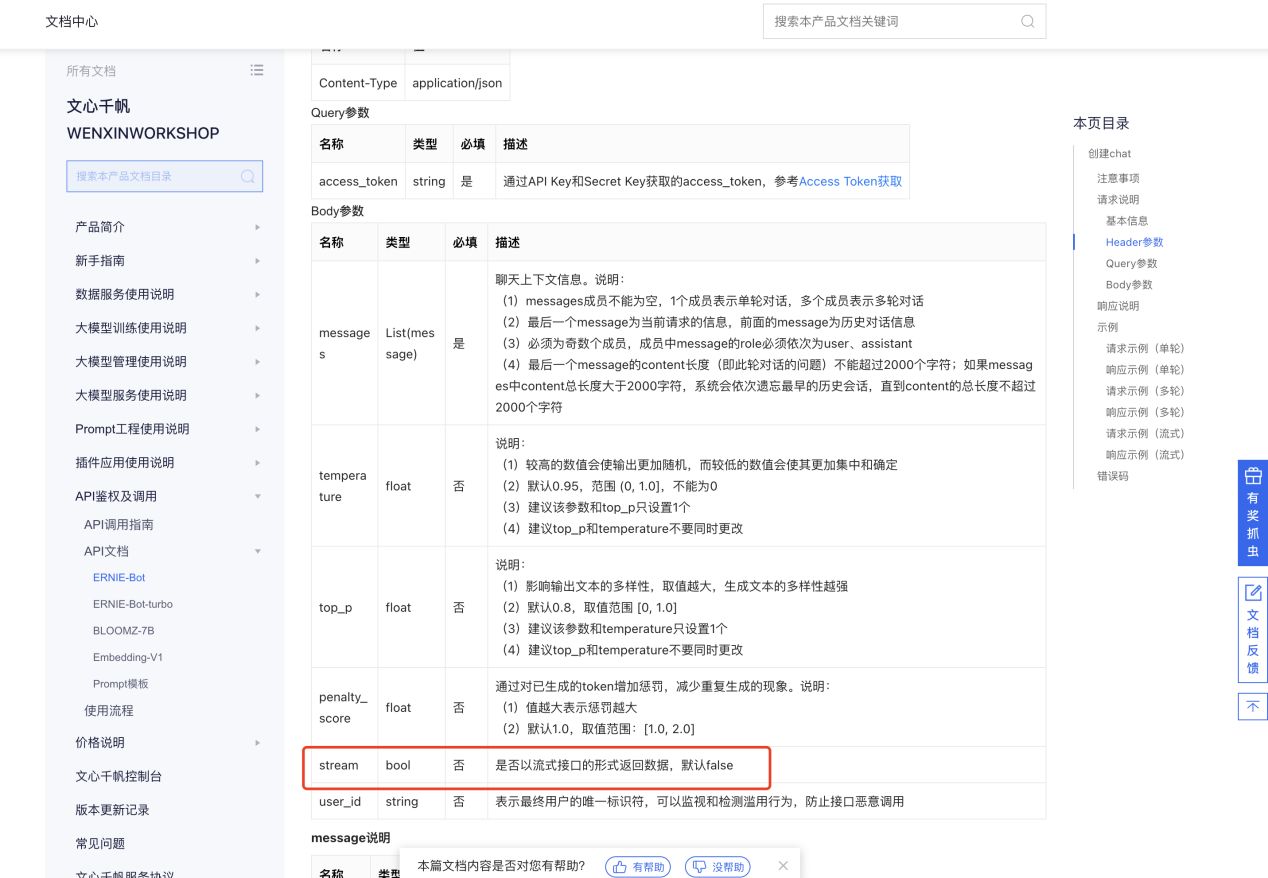Click the sidebar catalog search magnifier icon
This screenshot has width=1268, height=878.
(247, 176)
